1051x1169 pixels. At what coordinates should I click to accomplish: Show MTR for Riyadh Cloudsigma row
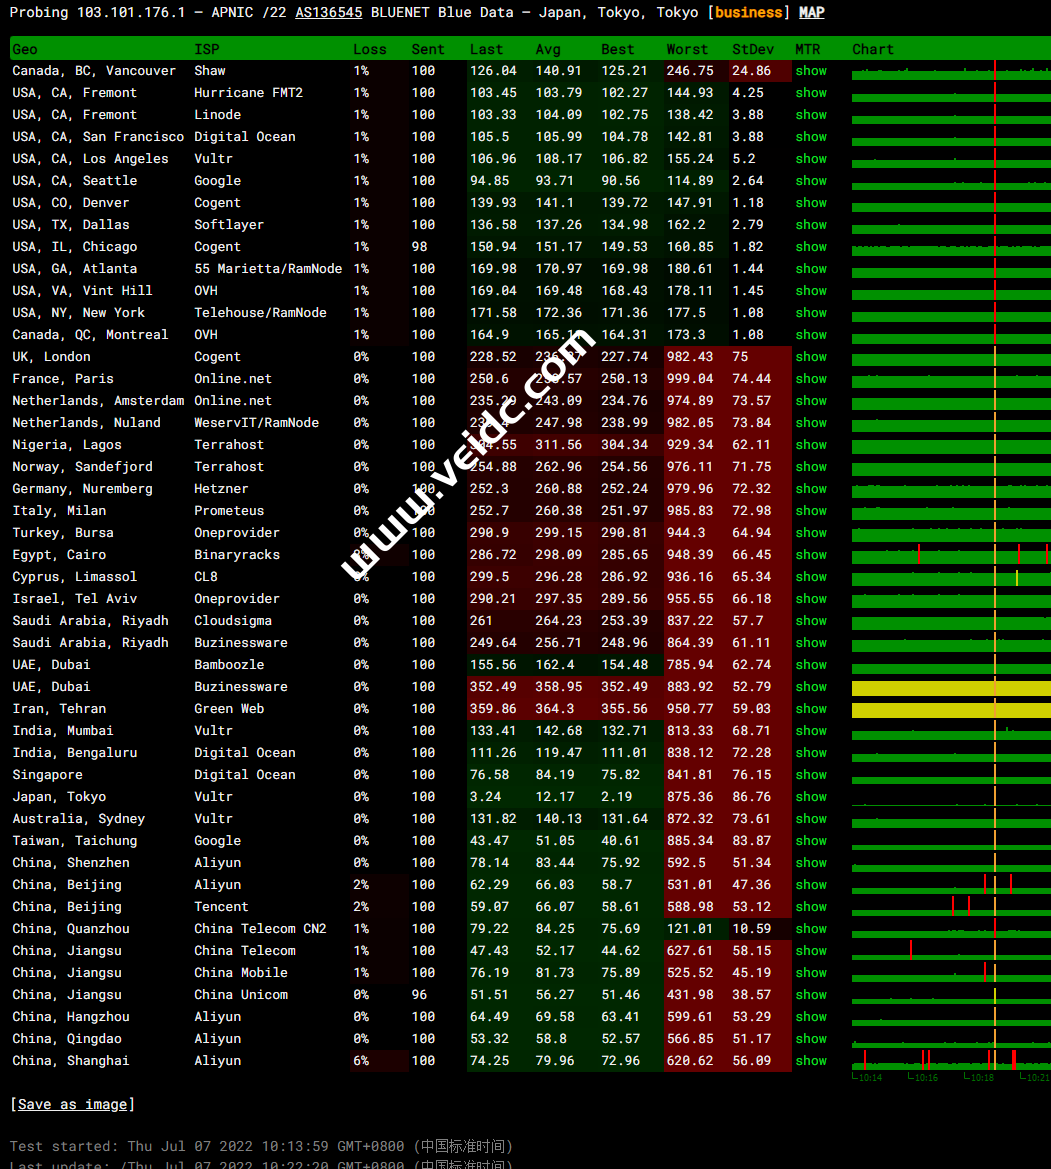coord(811,620)
